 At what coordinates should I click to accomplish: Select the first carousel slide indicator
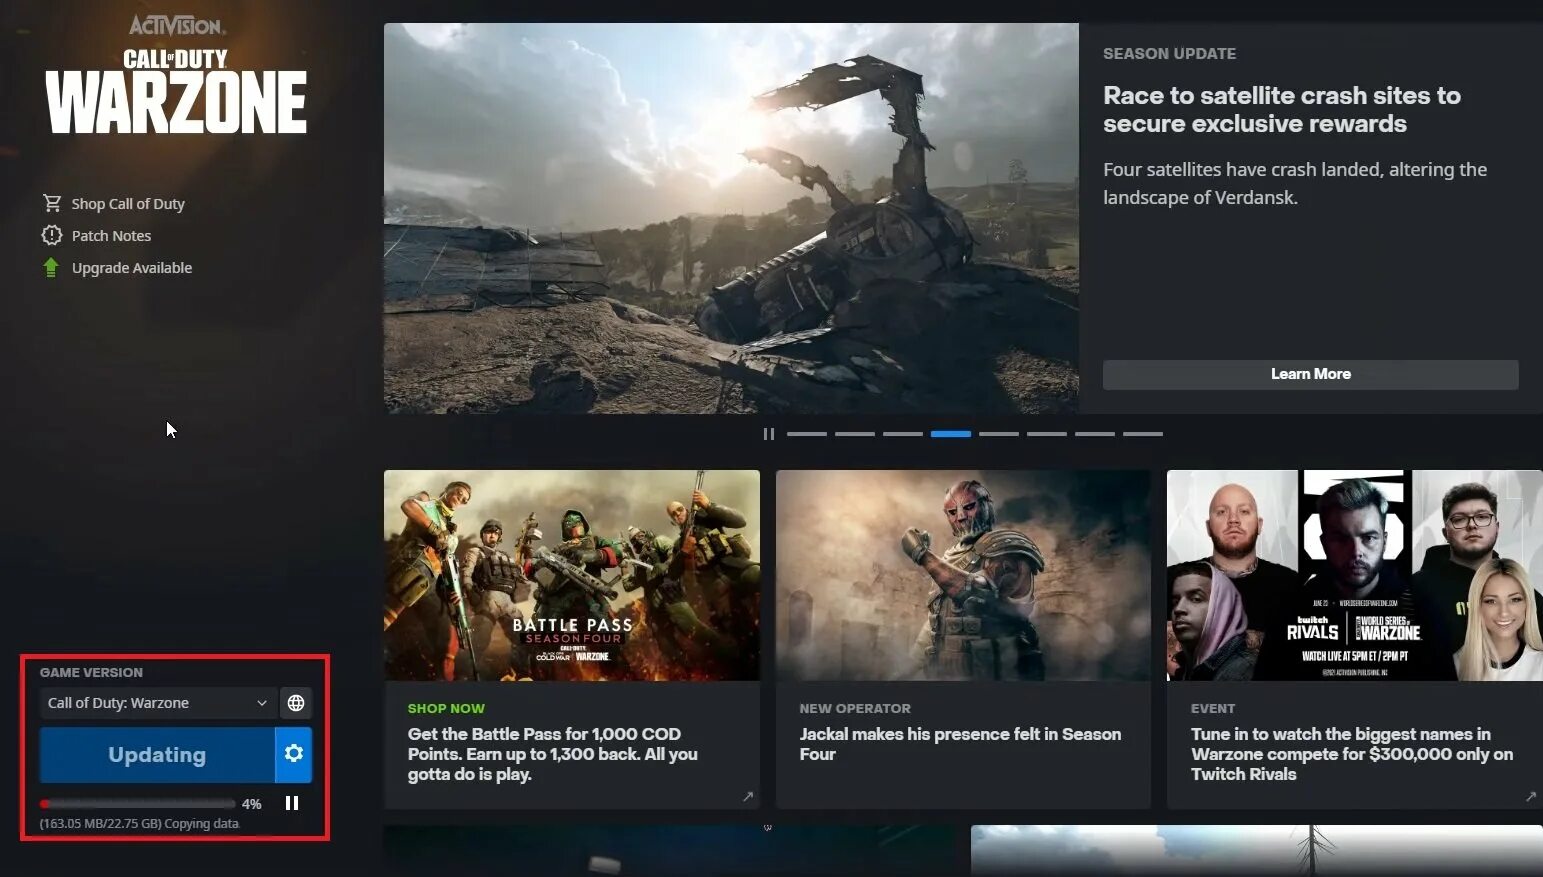tap(807, 434)
